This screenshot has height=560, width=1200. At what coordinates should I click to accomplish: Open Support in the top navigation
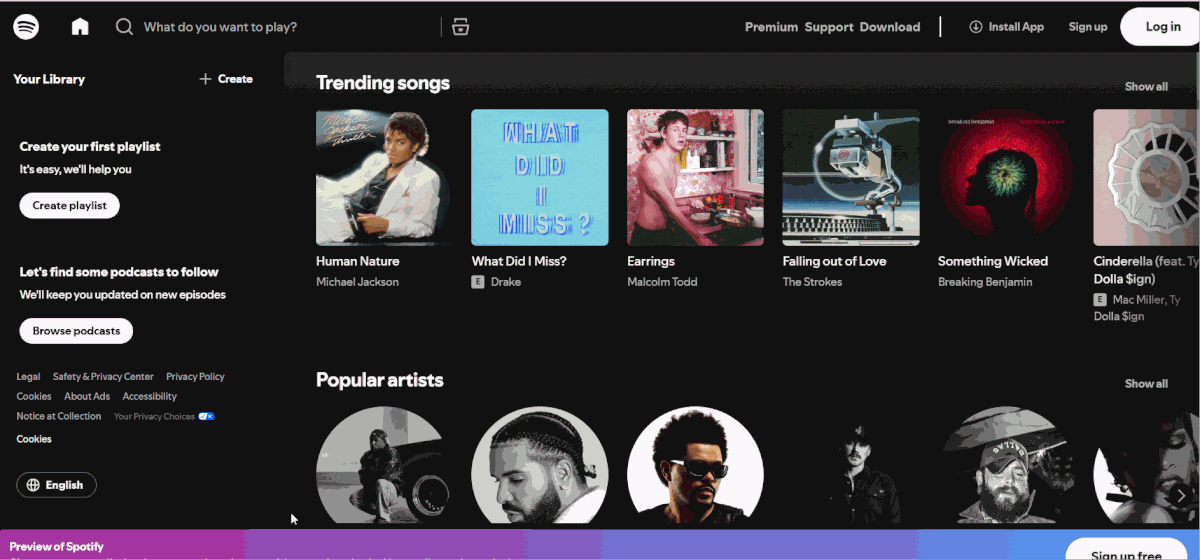[x=829, y=27]
